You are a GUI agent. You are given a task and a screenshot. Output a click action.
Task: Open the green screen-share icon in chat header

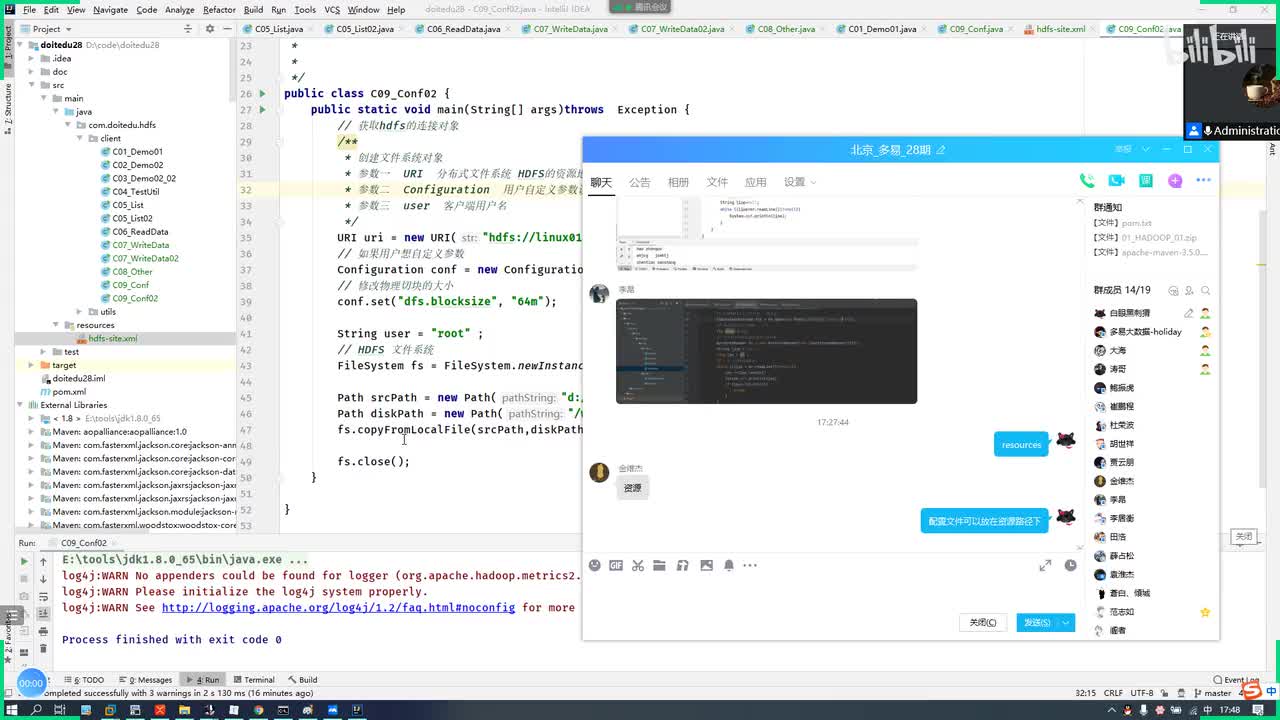[x=1146, y=181]
